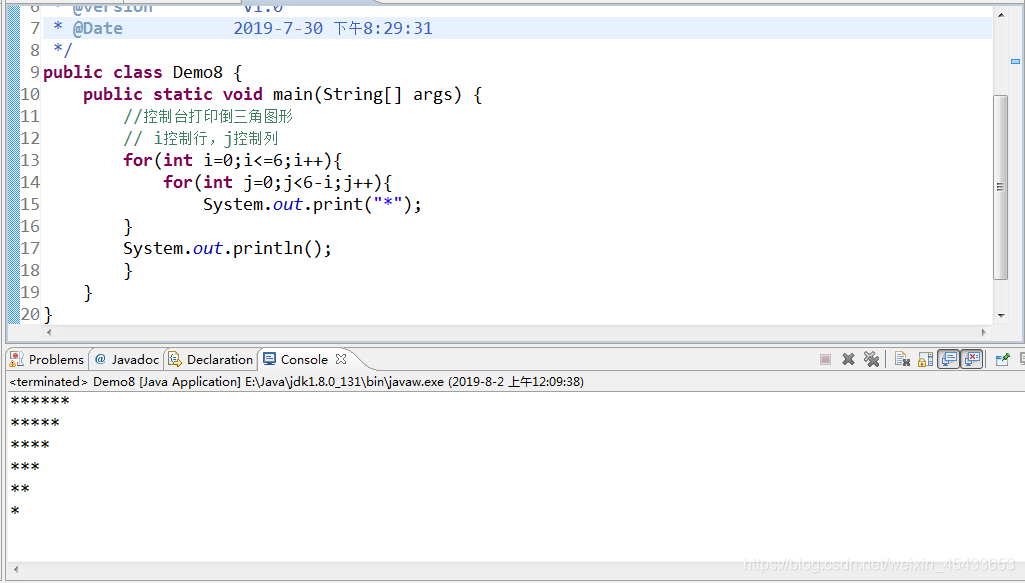1025x583 pixels.
Task: Select the Console tab
Action: (296, 359)
